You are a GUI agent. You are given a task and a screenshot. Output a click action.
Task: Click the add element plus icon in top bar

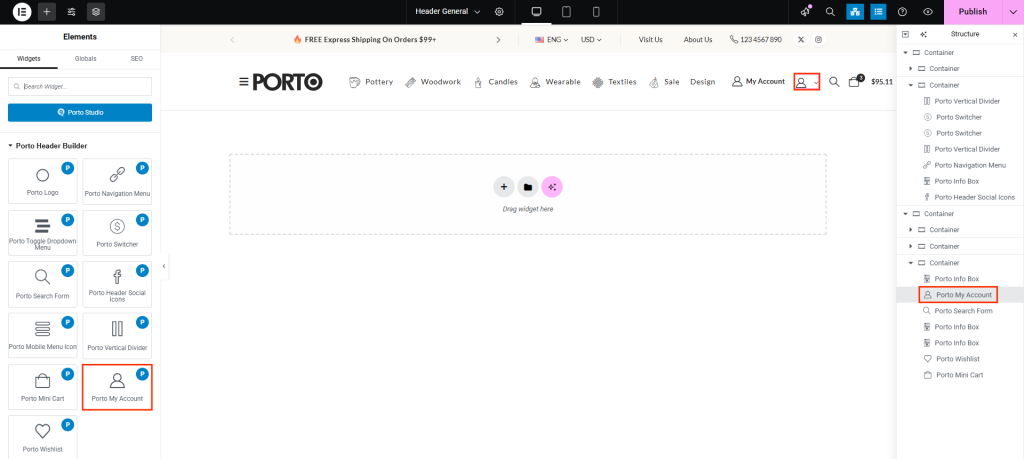[46, 12]
